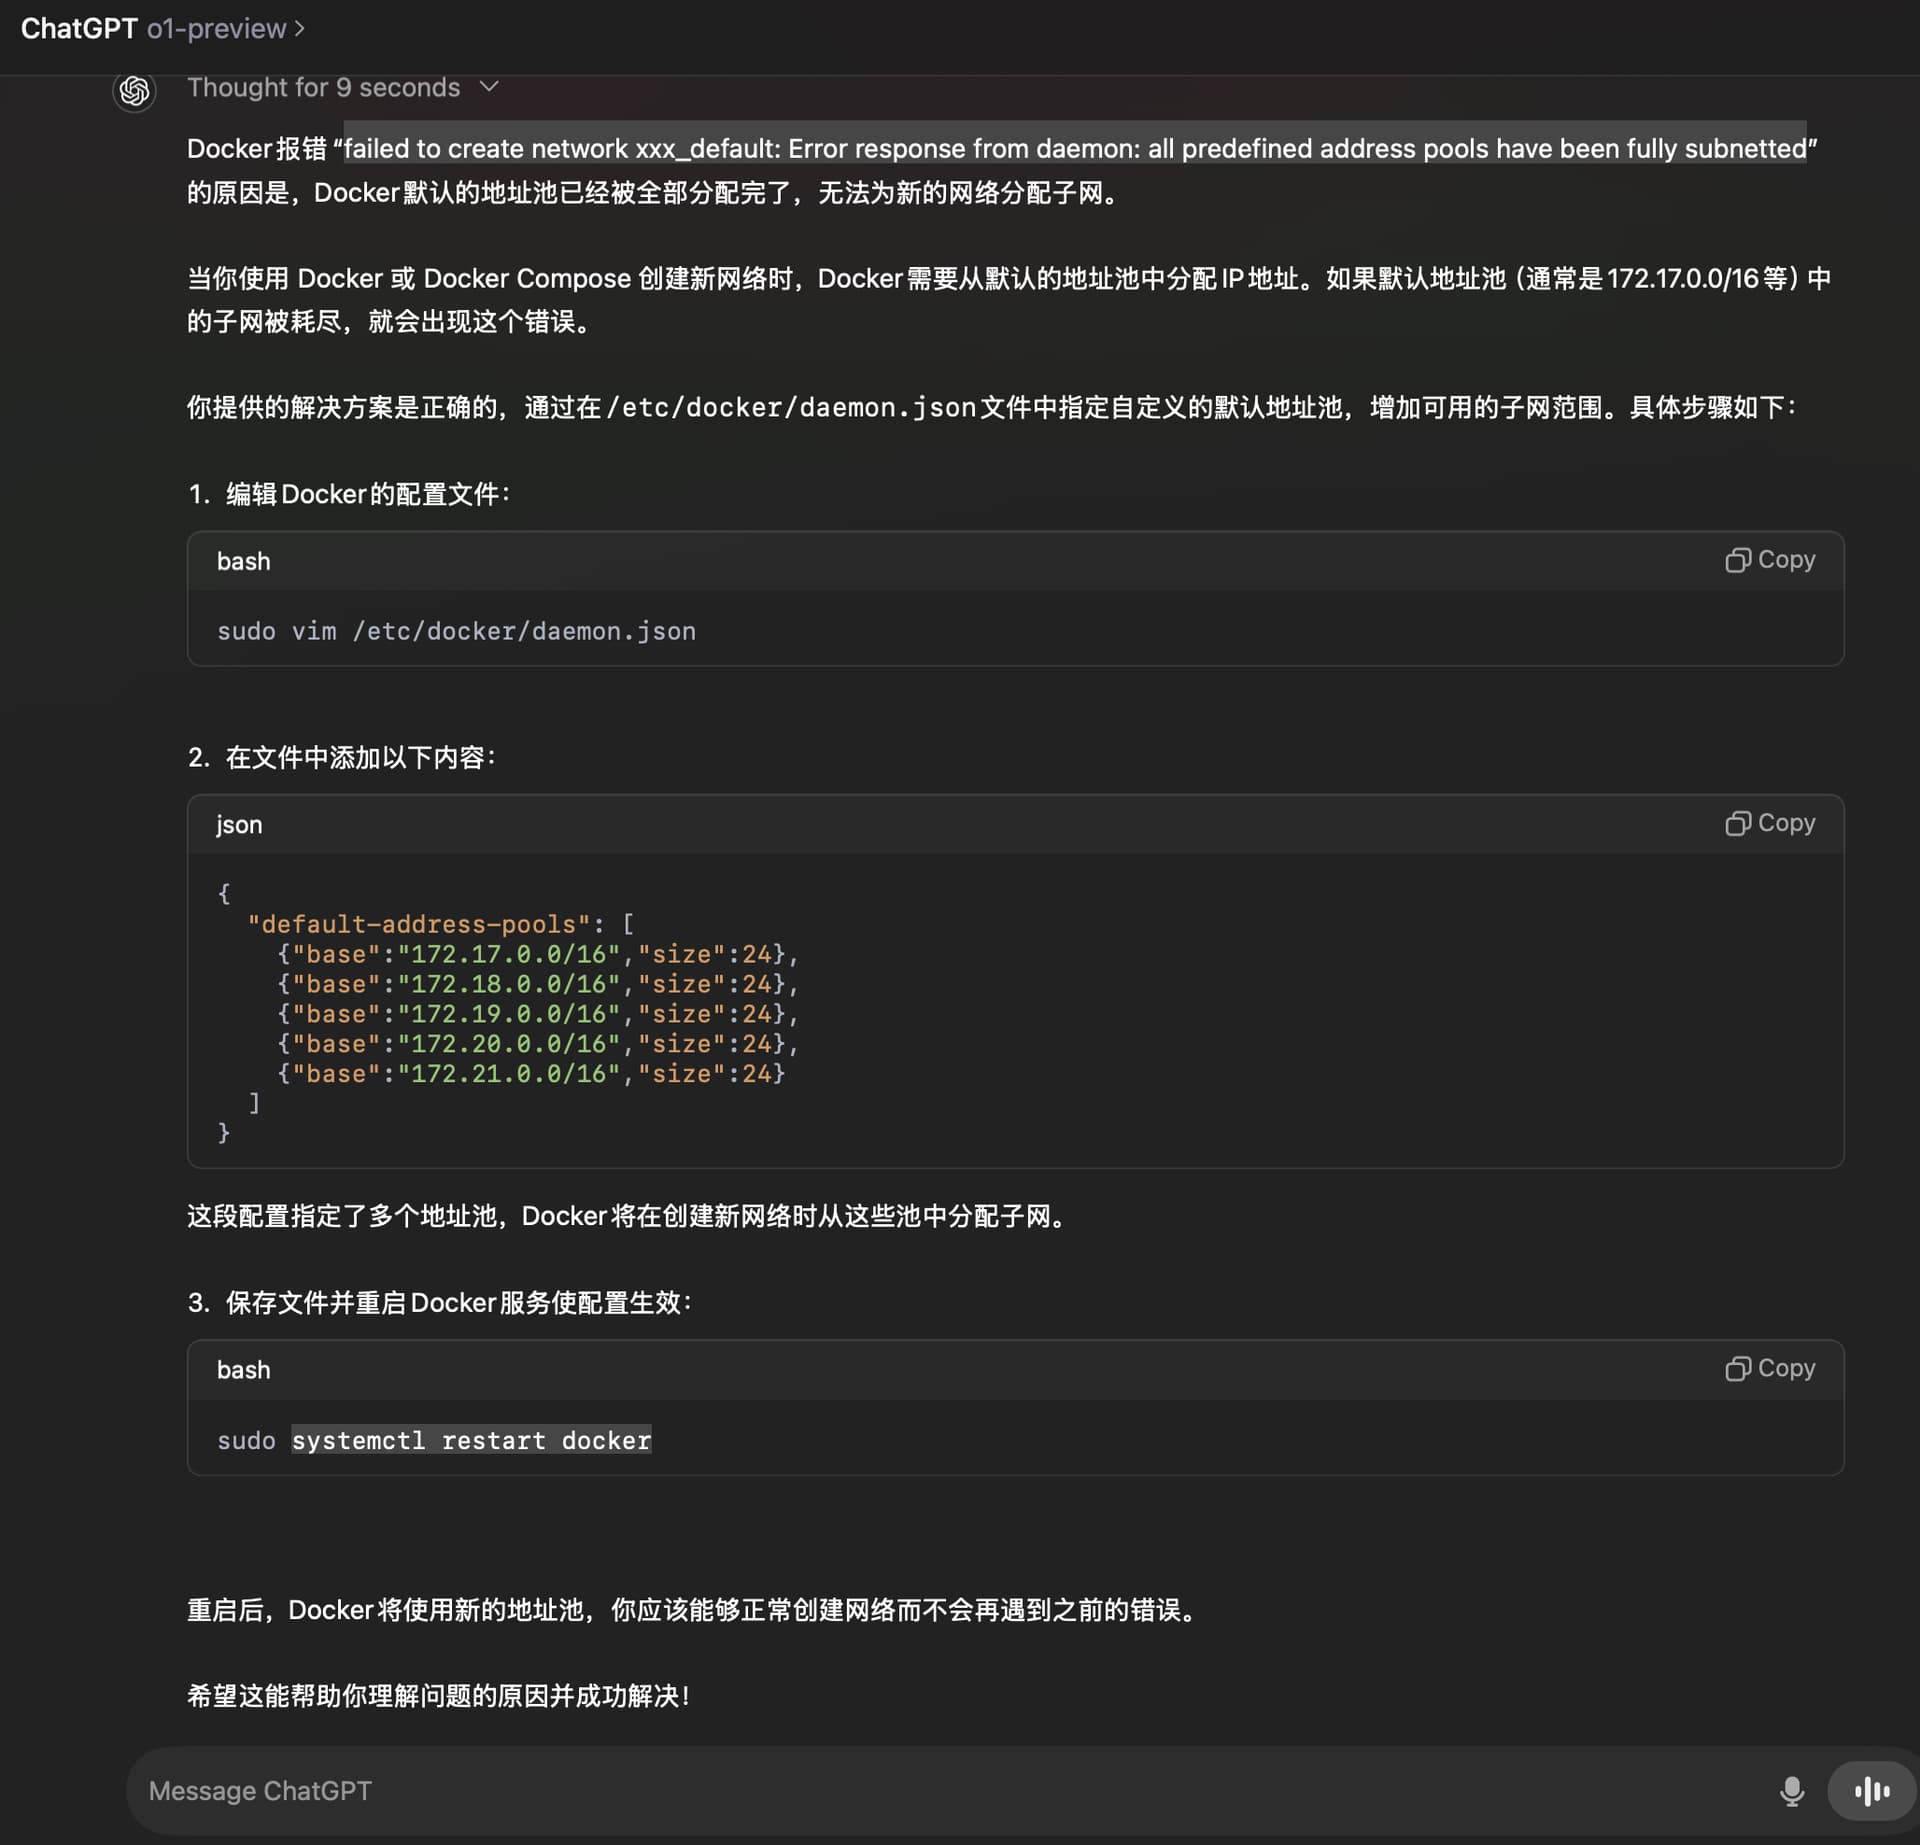The height and width of the screenshot is (1845, 1920).
Task: Click step heading '1. 编辑 Docker 的配置文件'
Action: pyautogui.click(x=349, y=494)
